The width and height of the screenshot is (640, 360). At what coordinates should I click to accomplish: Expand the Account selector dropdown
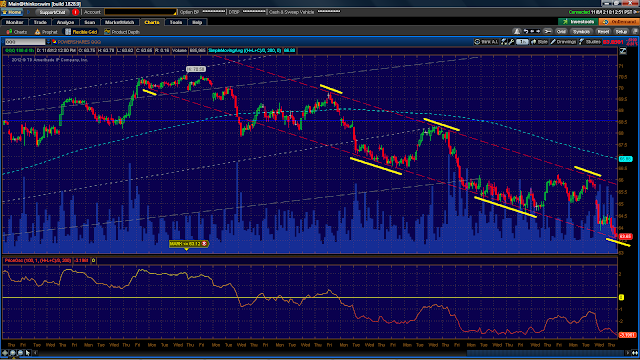pyautogui.click(x=175, y=12)
